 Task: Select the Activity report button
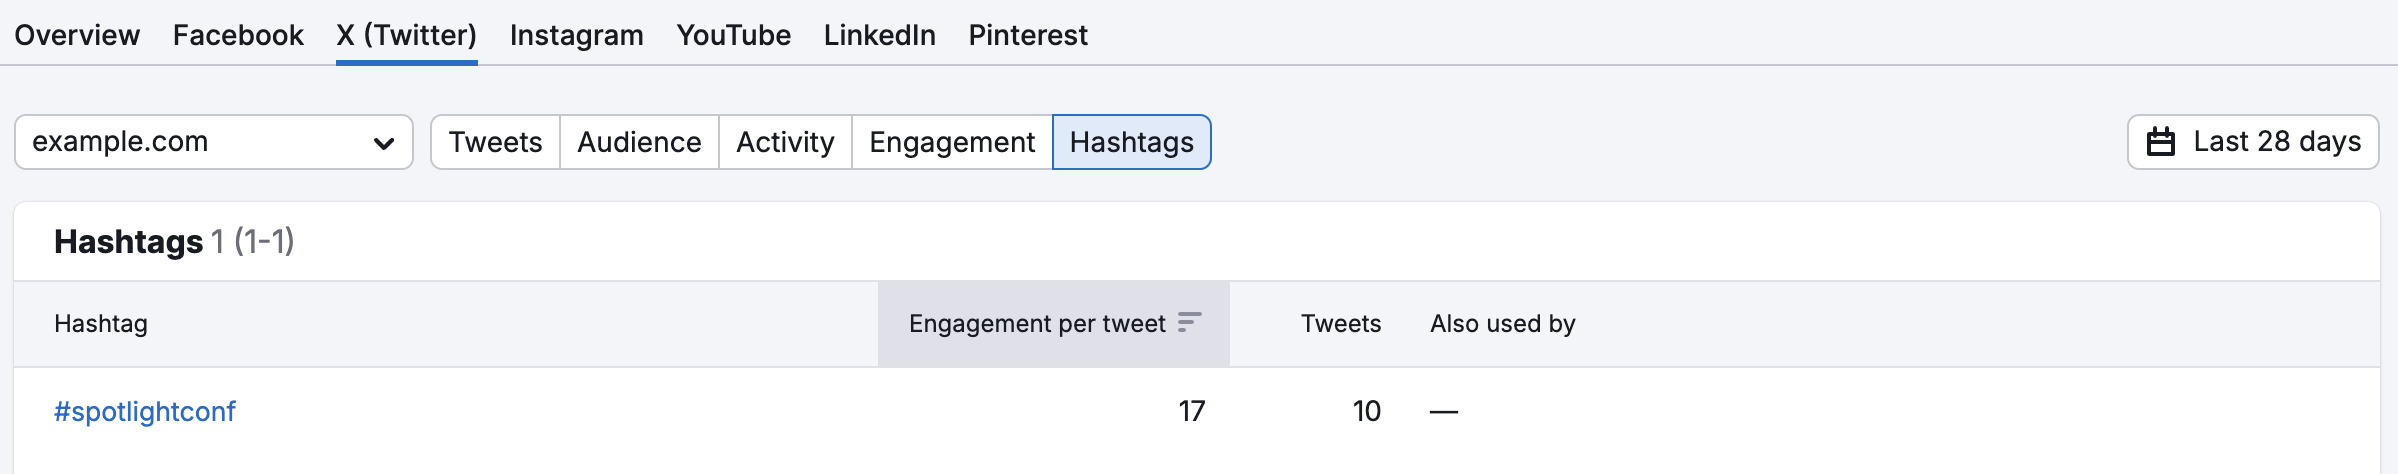pos(786,142)
